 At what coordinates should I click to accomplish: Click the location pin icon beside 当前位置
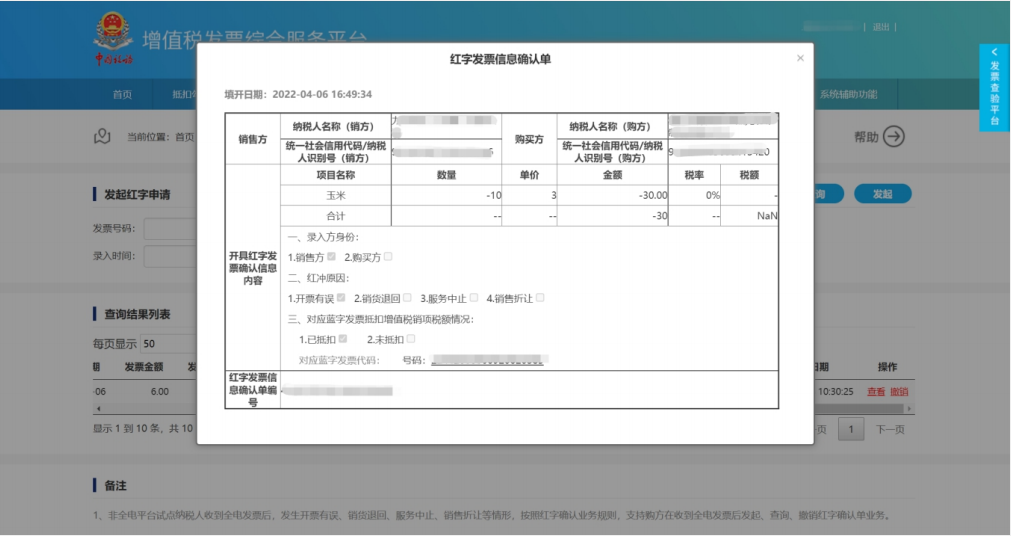tap(102, 136)
